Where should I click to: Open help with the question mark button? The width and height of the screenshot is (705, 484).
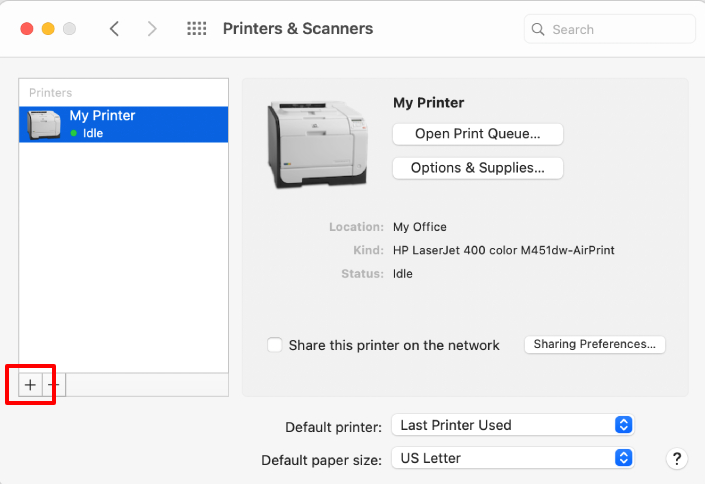coord(677,459)
